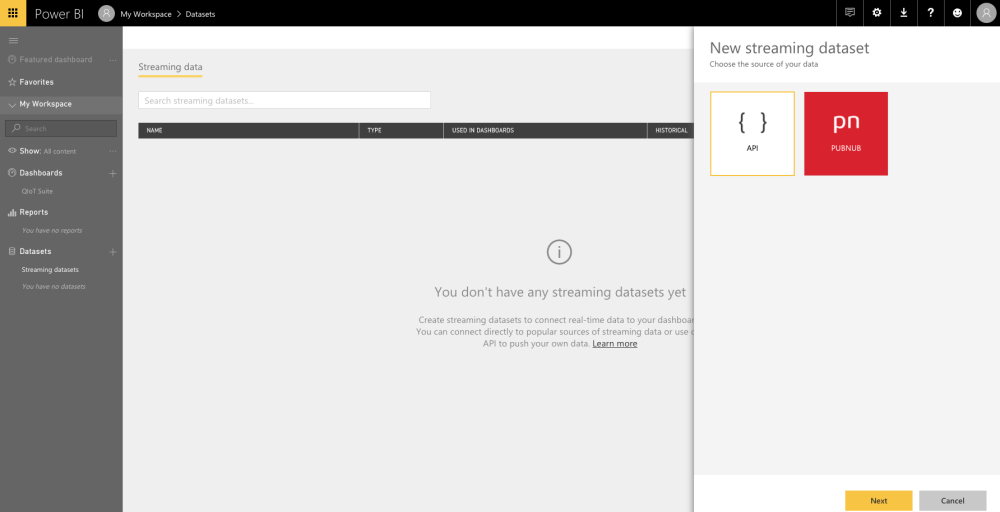
Task: Open Favorites in the sidebar
Action: tap(36, 82)
